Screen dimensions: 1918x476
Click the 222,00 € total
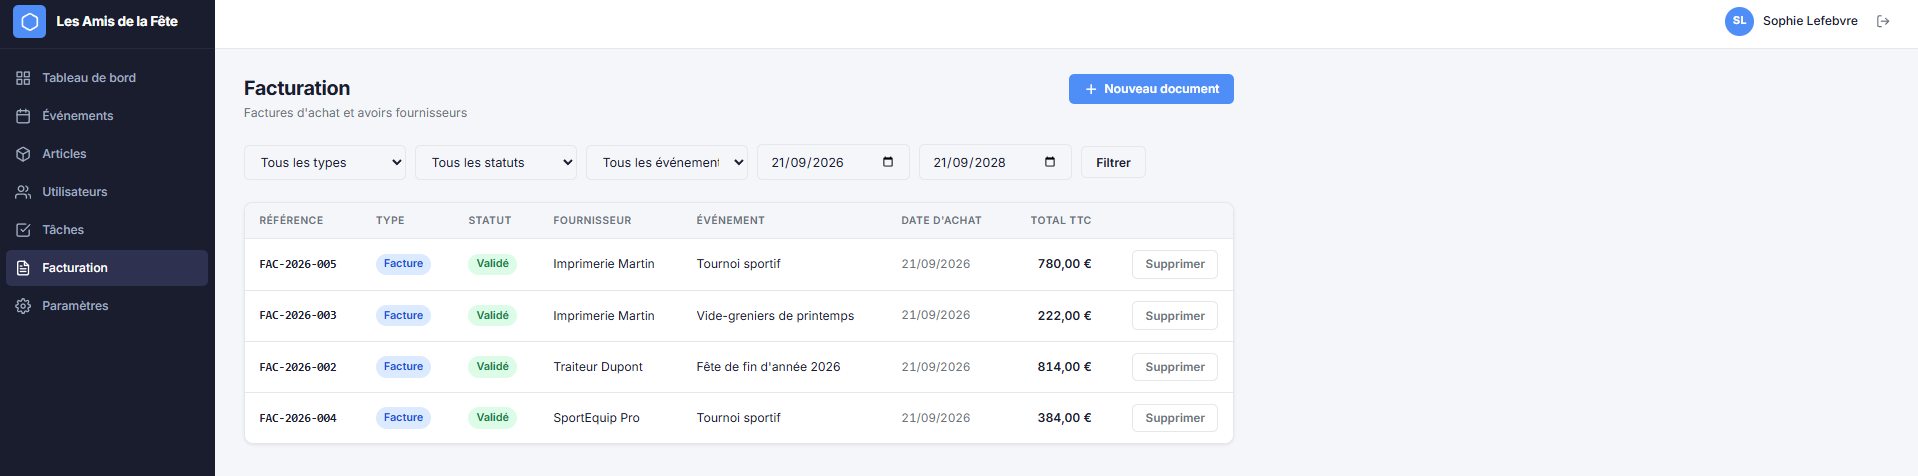point(1064,315)
